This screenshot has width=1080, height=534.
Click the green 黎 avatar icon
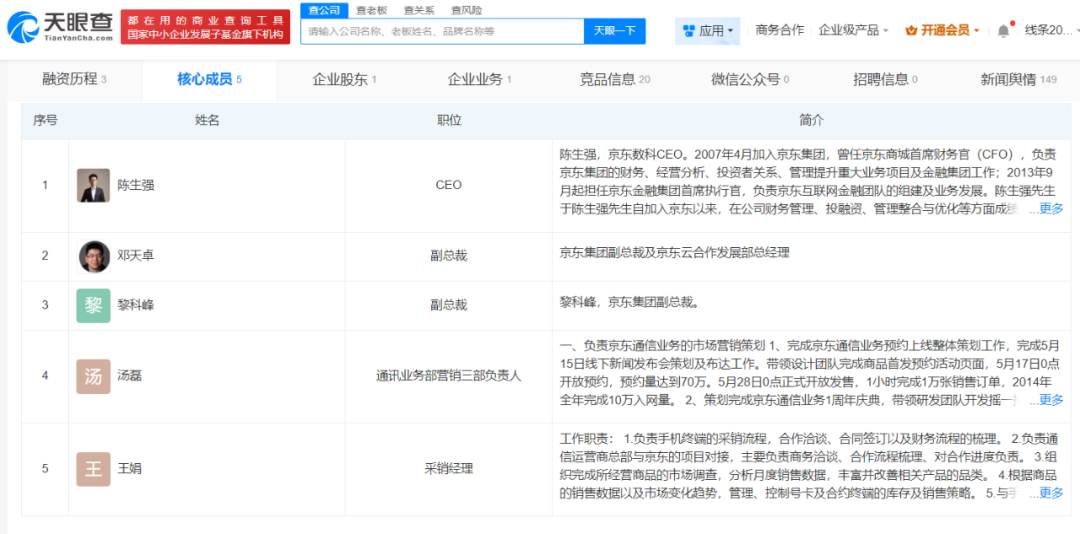93,305
